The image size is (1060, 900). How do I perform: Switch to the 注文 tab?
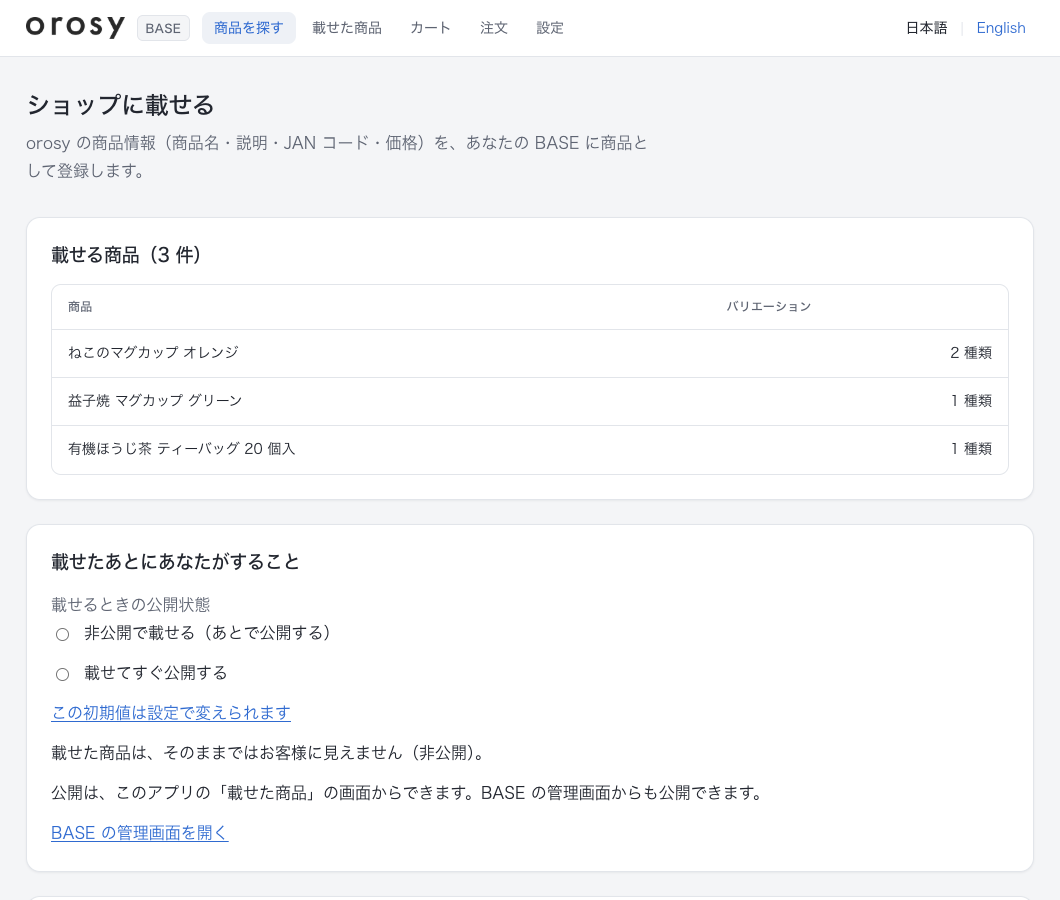[x=493, y=28]
